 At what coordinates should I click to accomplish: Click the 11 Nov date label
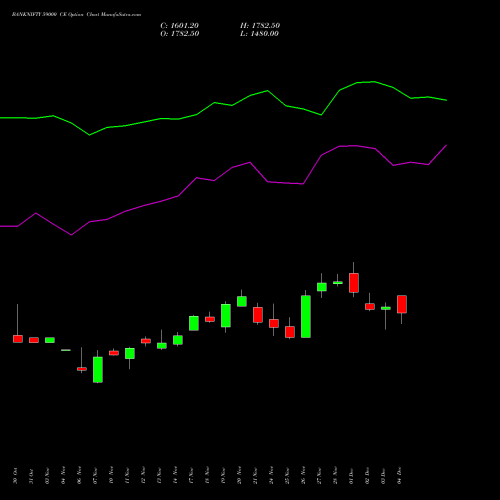click(127, 476)
